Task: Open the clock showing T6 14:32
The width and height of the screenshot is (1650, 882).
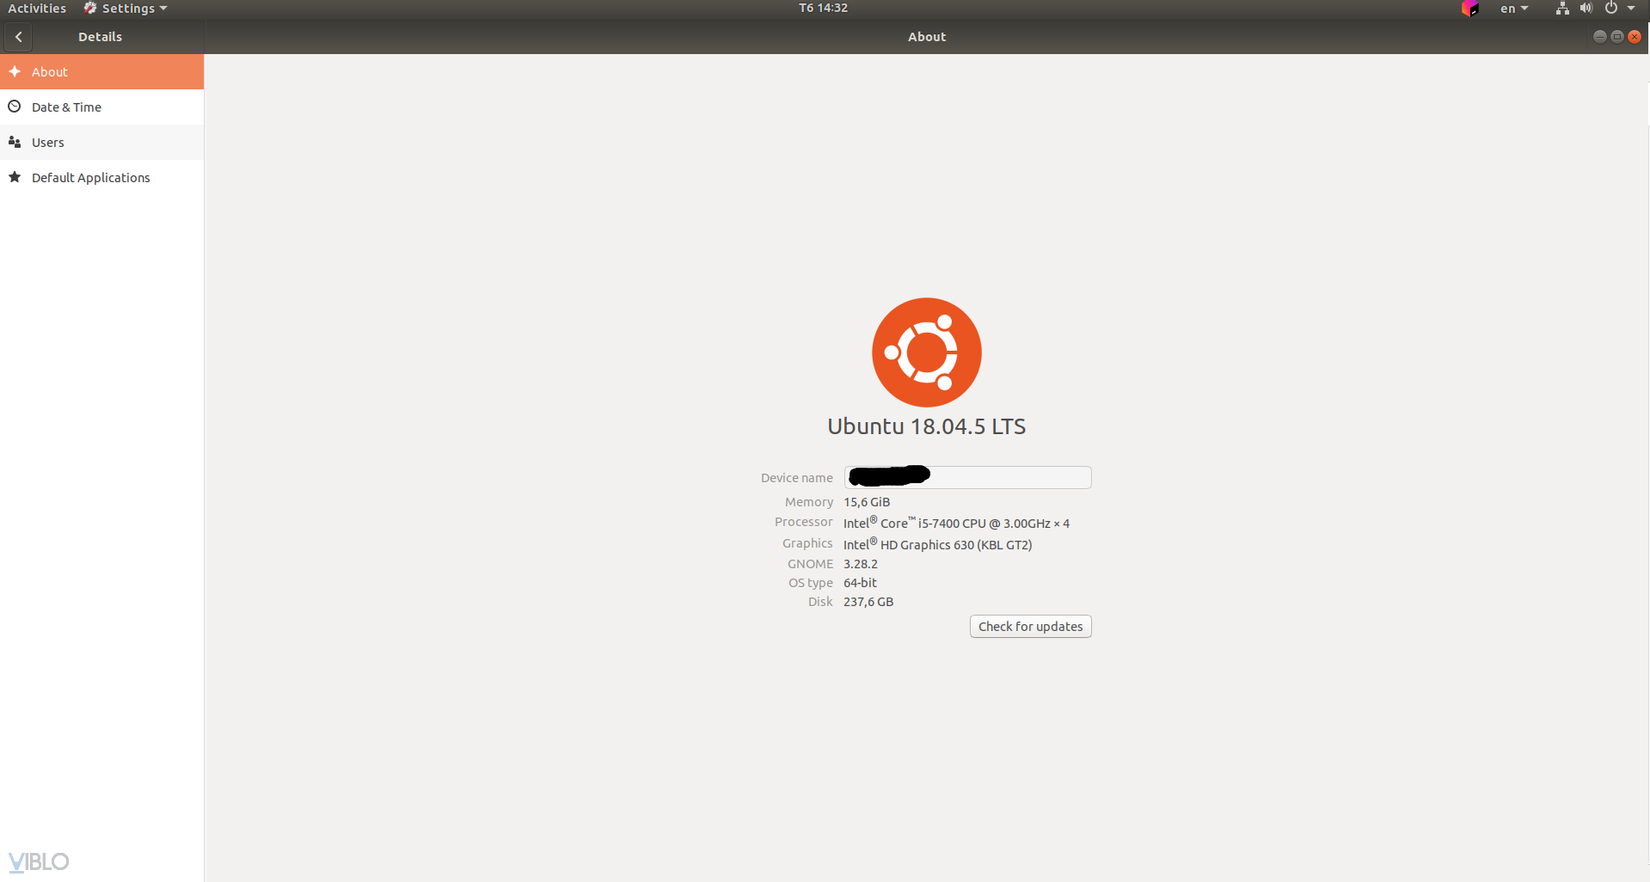Action: point(823,8)
